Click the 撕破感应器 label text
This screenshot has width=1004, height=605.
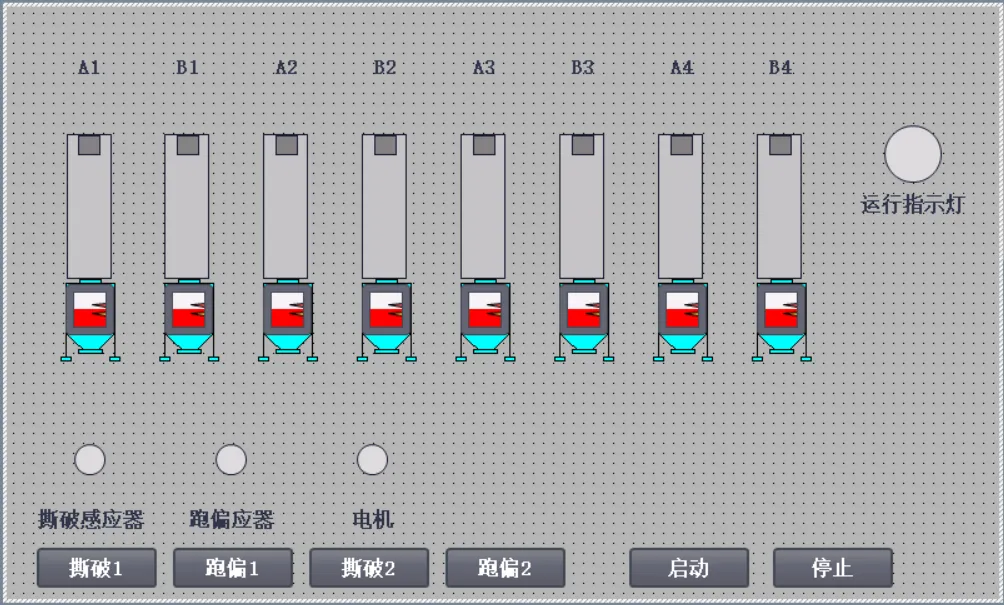click(x=91, y=519)
